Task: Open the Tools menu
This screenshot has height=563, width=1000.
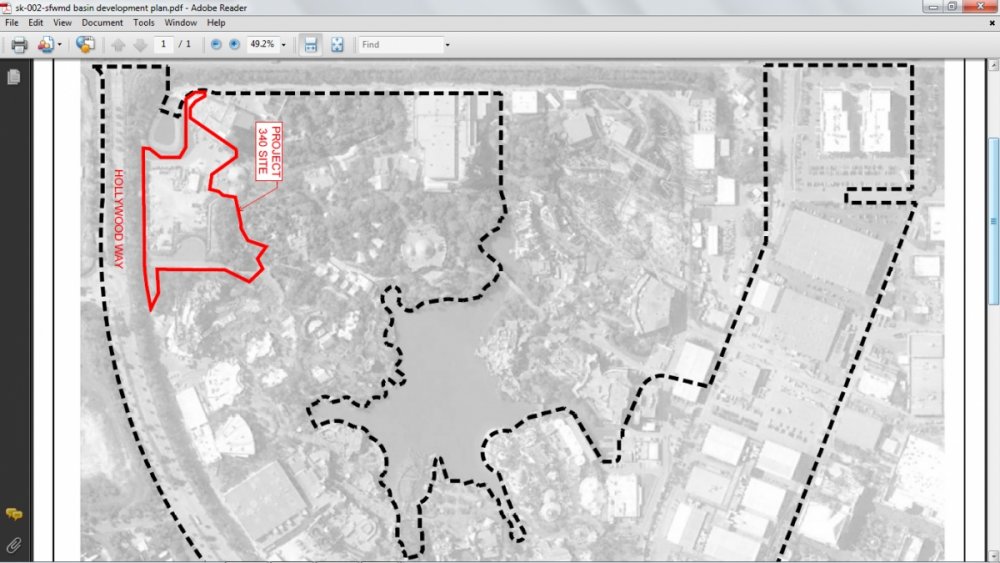Action: click(144, 22)
